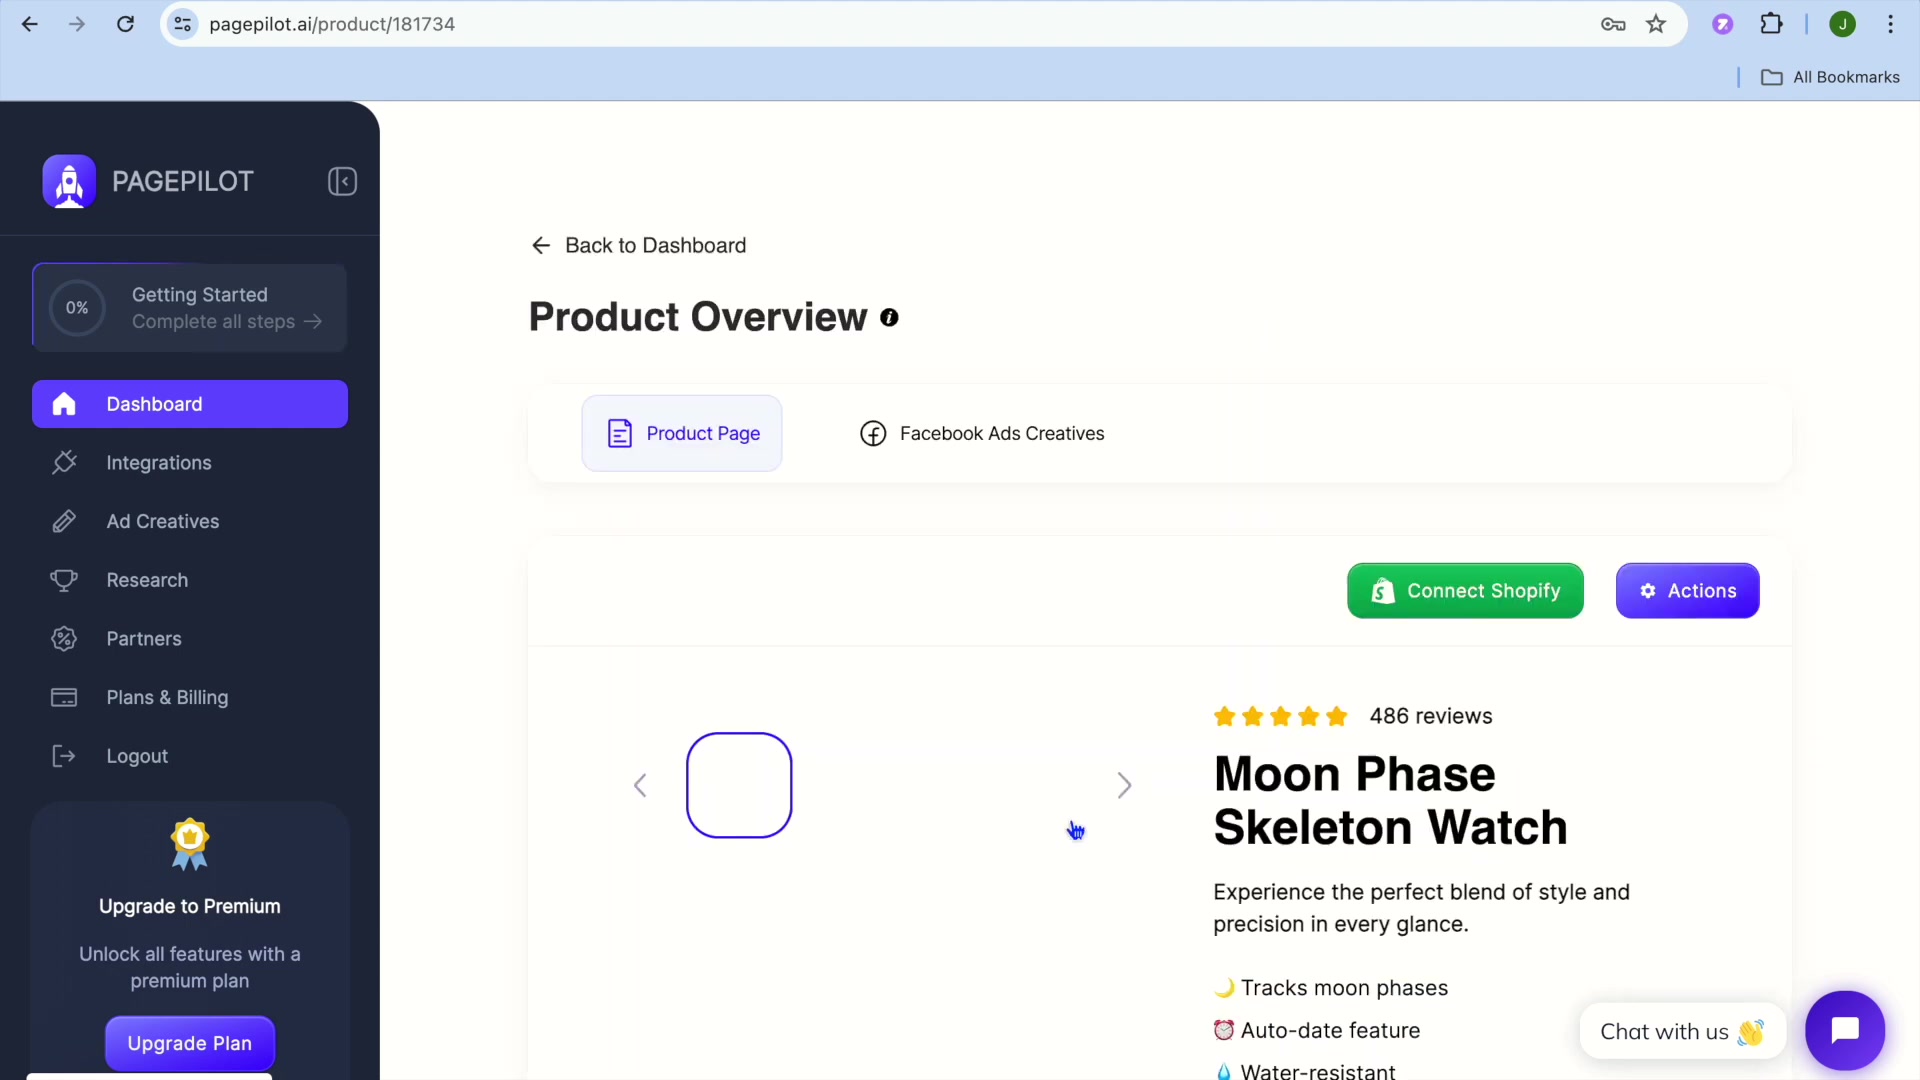Open the Actions dropdown button

point(1687,591)
